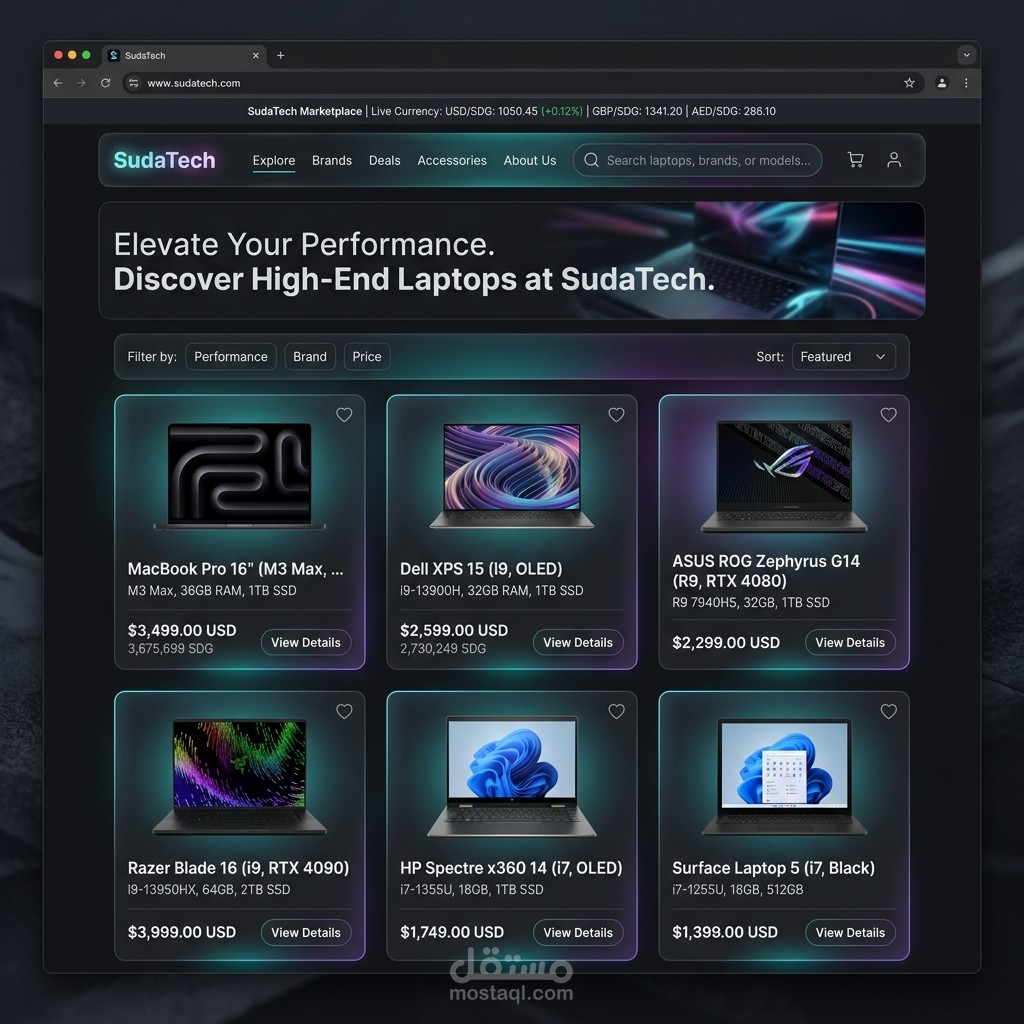
Task: Click the macOS green maximize button
Action: [x=86, y=55]
